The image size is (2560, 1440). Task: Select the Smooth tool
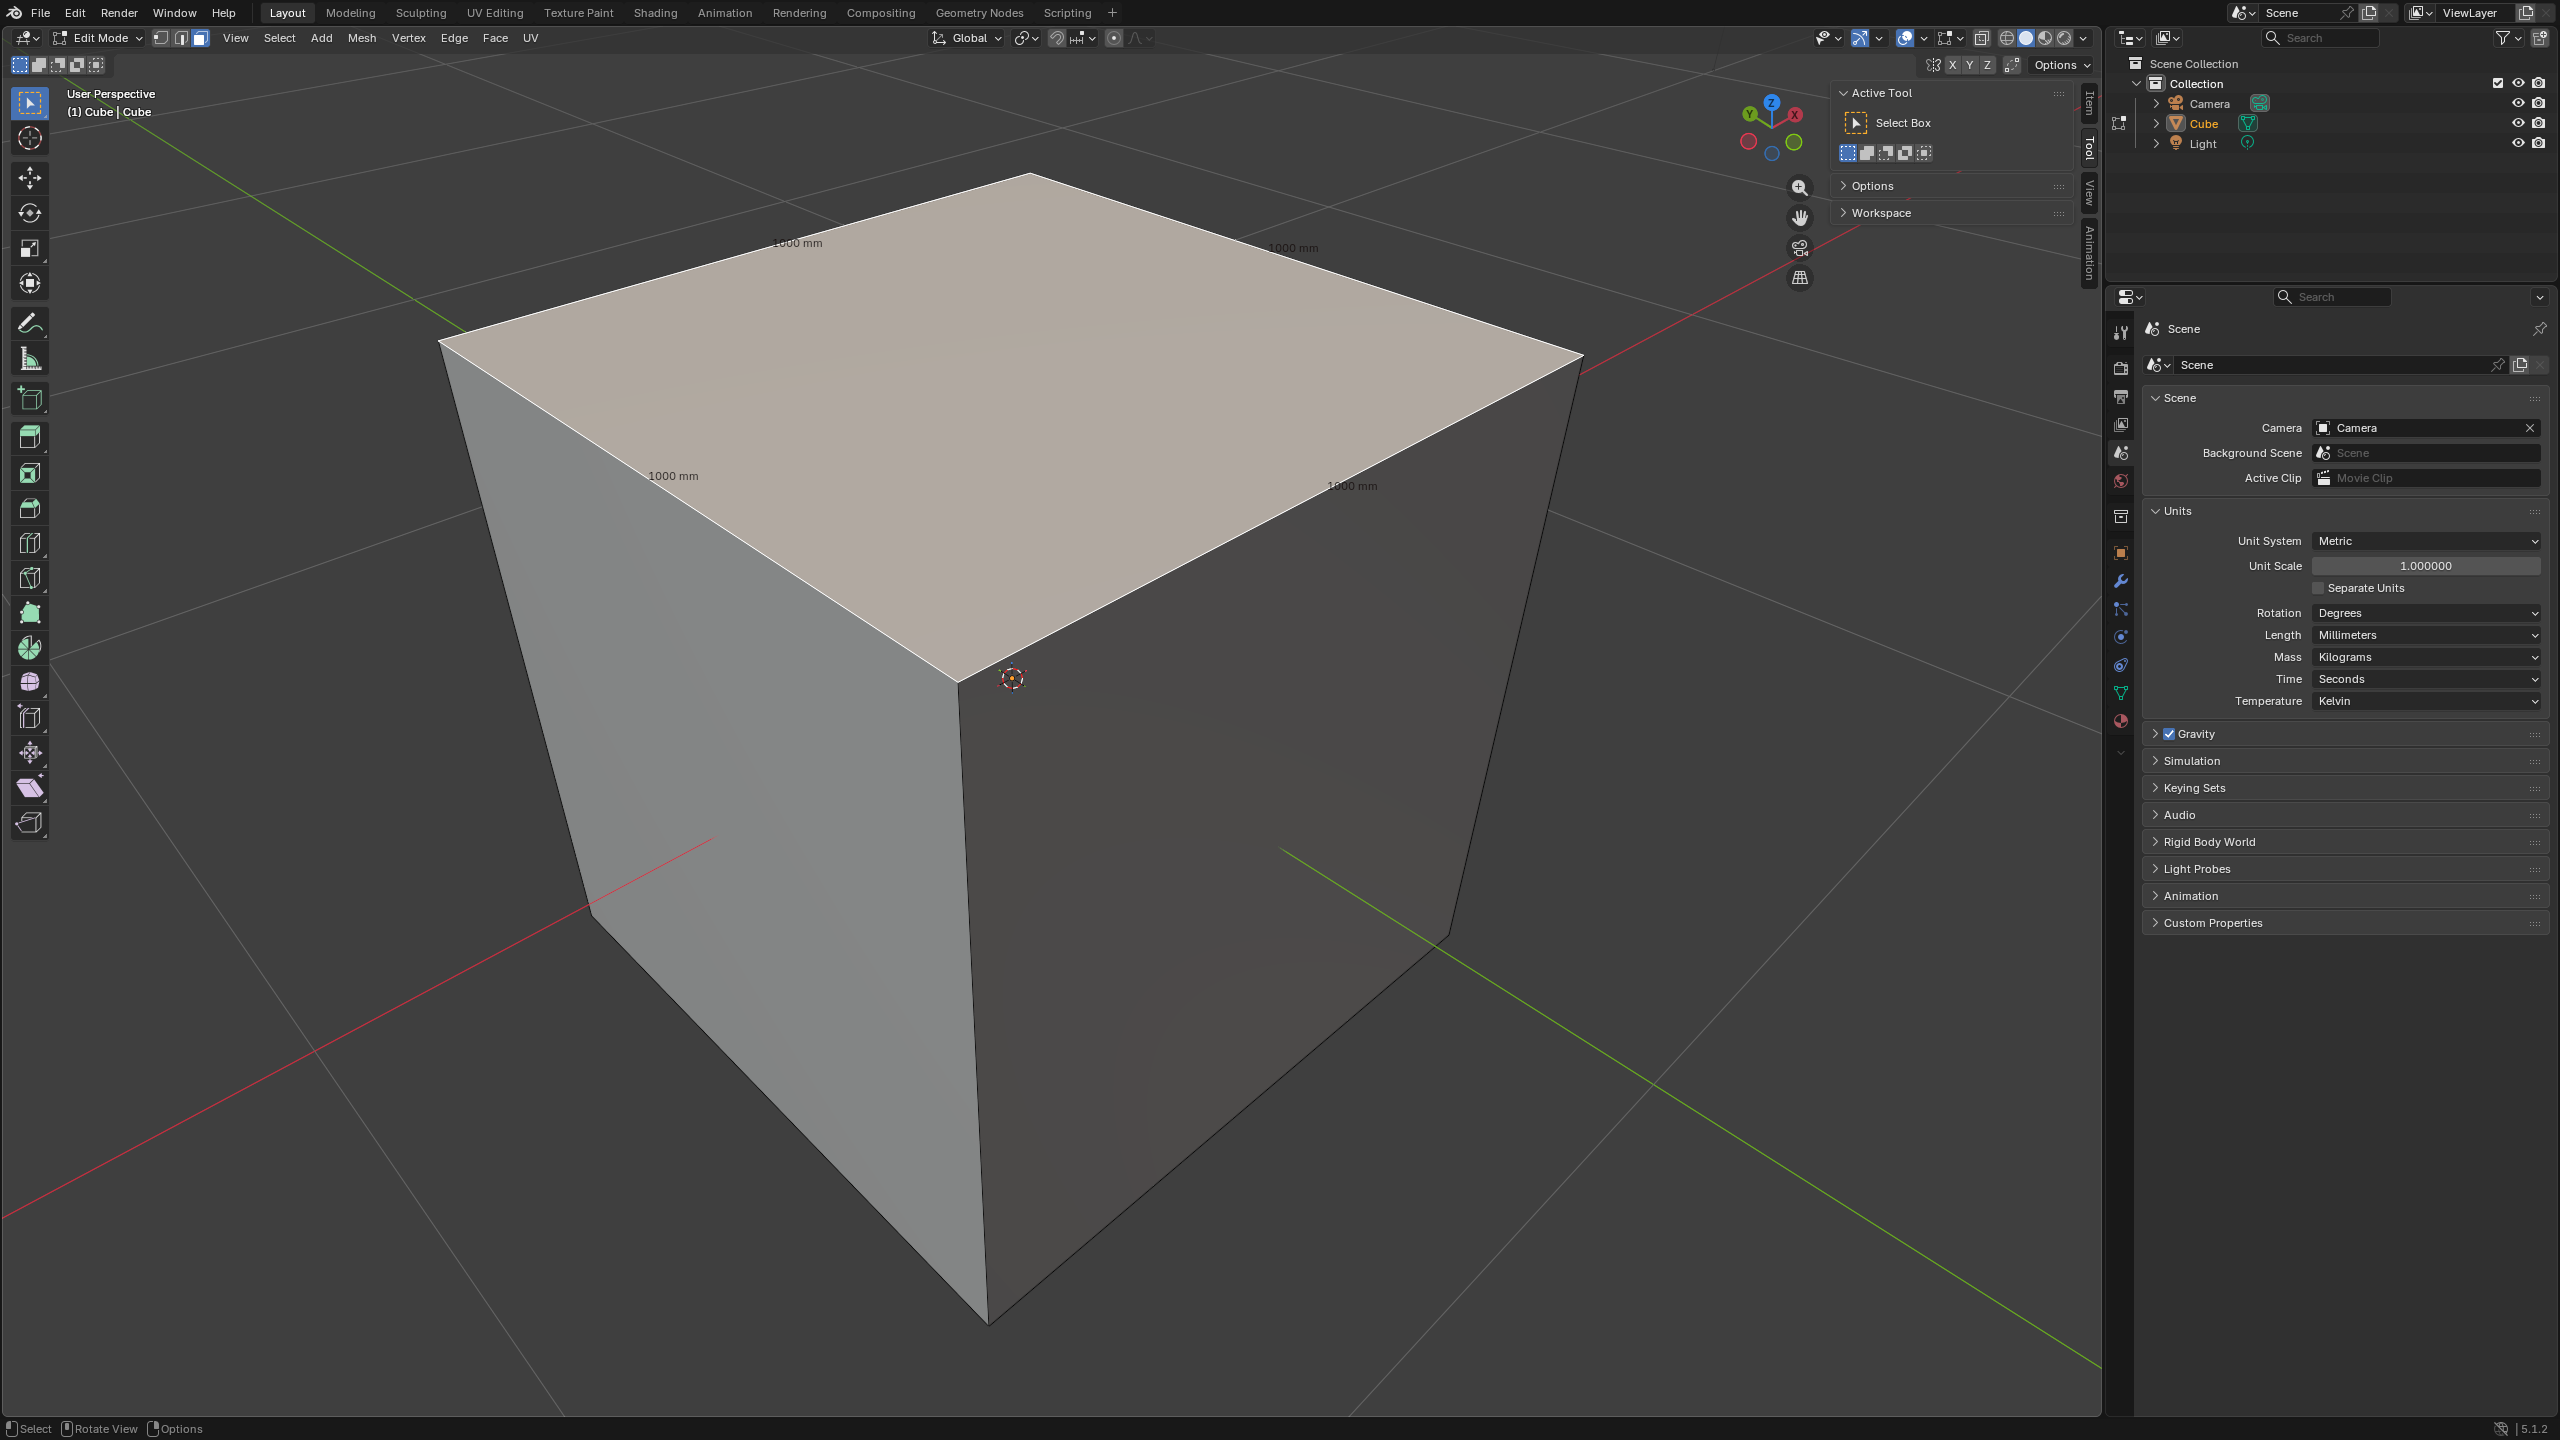(x=29, y=683)
